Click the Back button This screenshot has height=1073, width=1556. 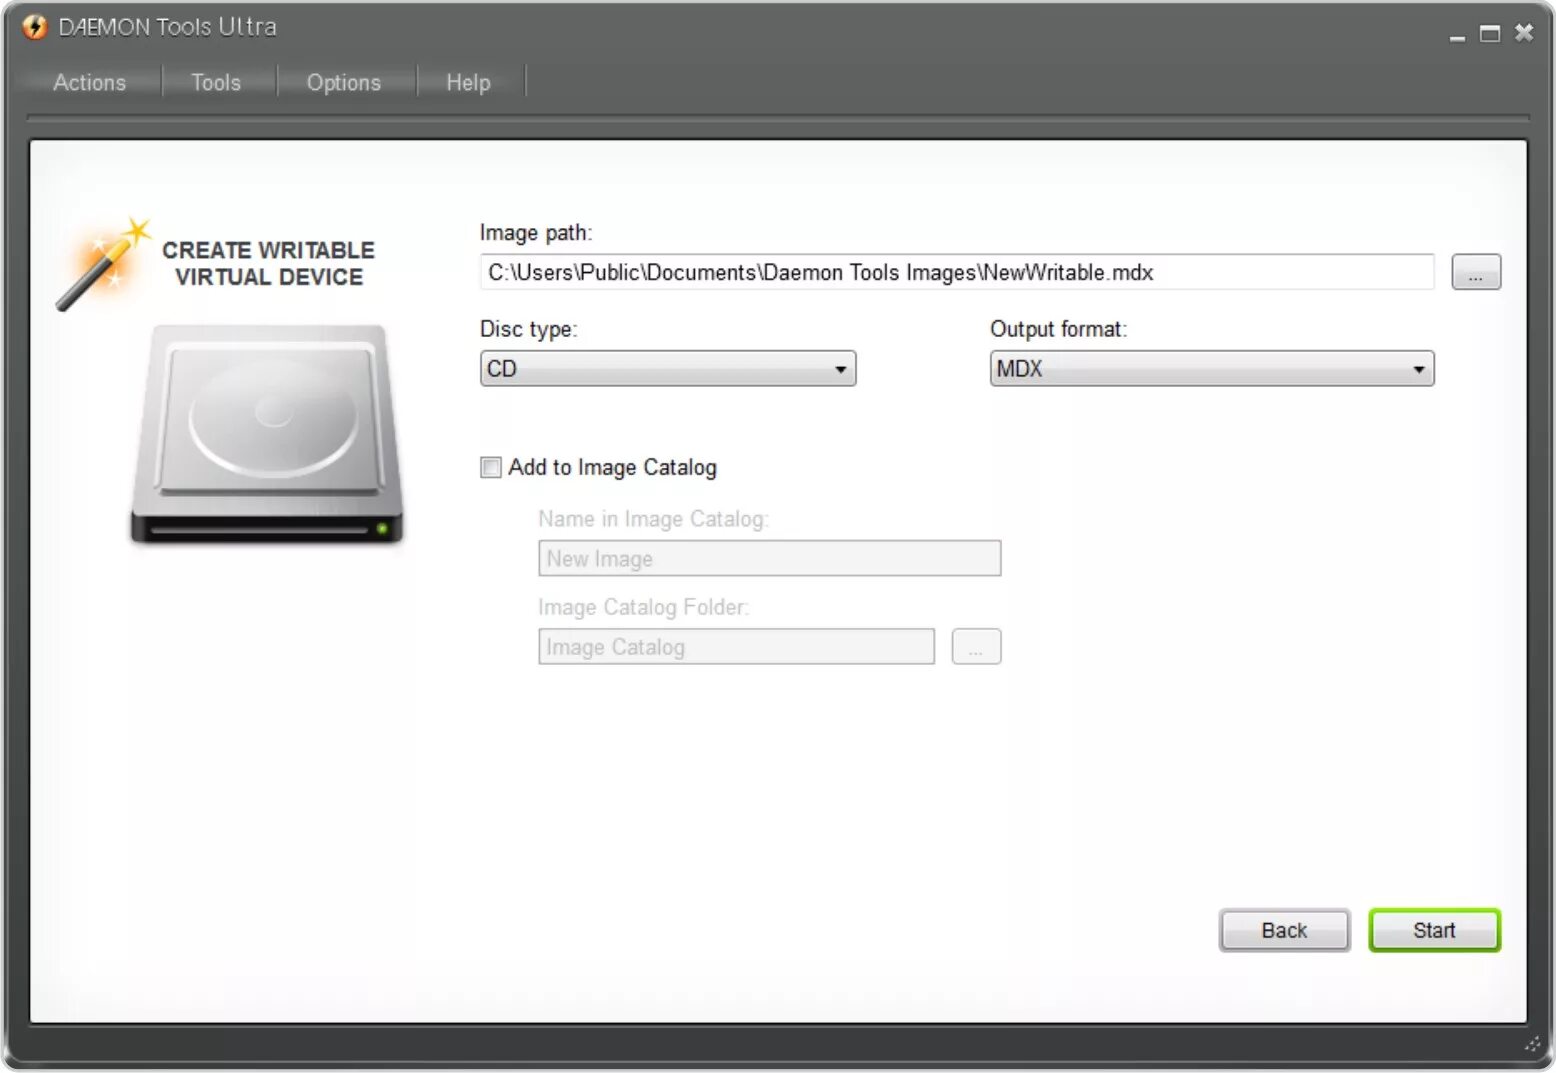pos(1284,930)
